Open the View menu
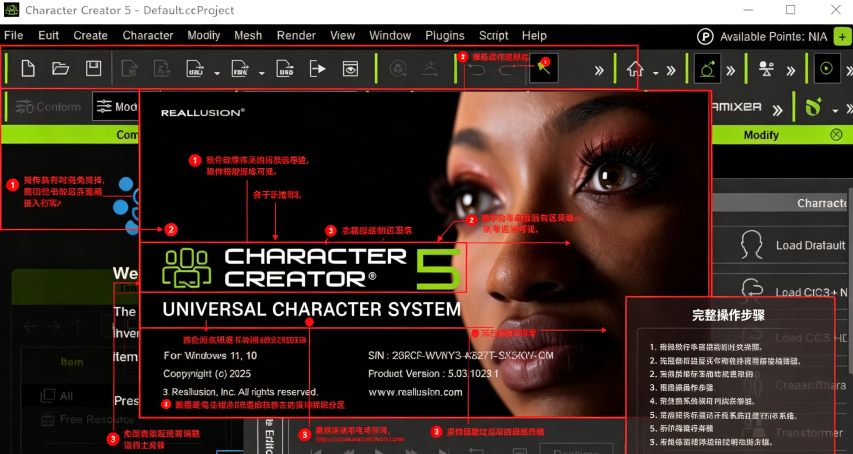Viewport: 853px width, 454px height. pyautogui.click(x=342, y=36)
